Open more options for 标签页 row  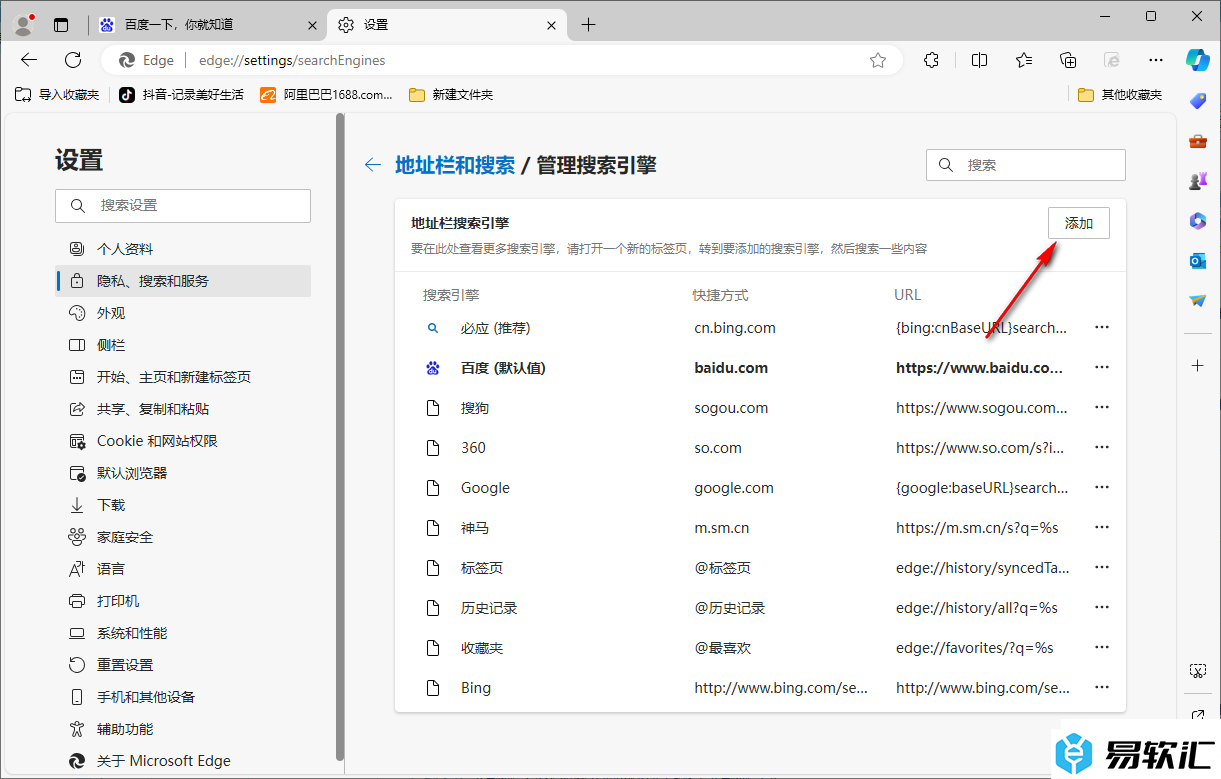tap(1102, 567)
